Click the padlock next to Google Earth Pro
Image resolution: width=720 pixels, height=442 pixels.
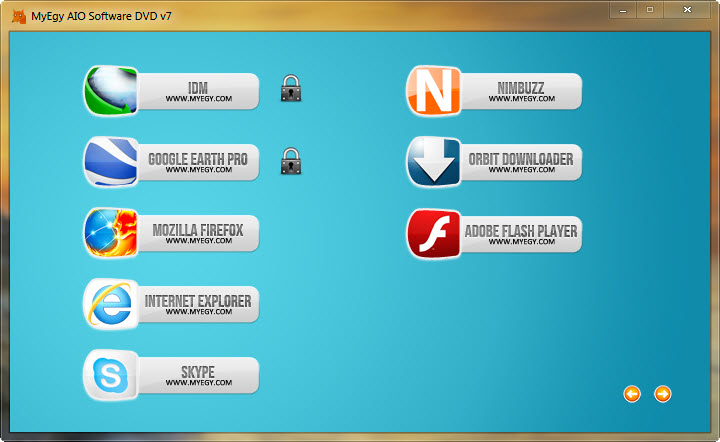click(x=291, y=161)
